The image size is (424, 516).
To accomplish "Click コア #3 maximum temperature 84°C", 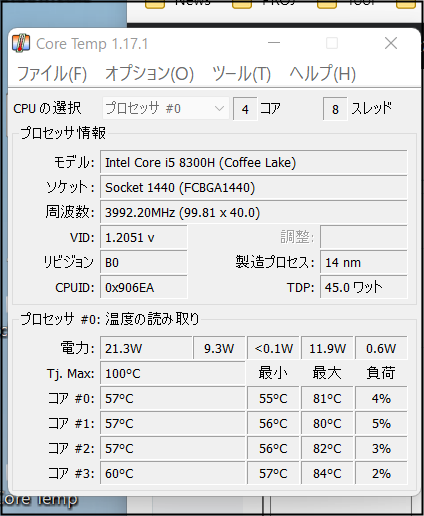I will (327, 473).
